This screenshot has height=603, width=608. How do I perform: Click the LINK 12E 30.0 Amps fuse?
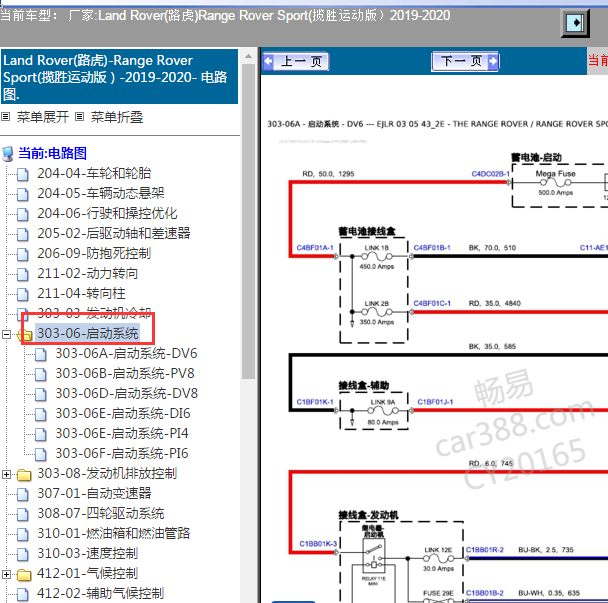[x=438, y=559]
